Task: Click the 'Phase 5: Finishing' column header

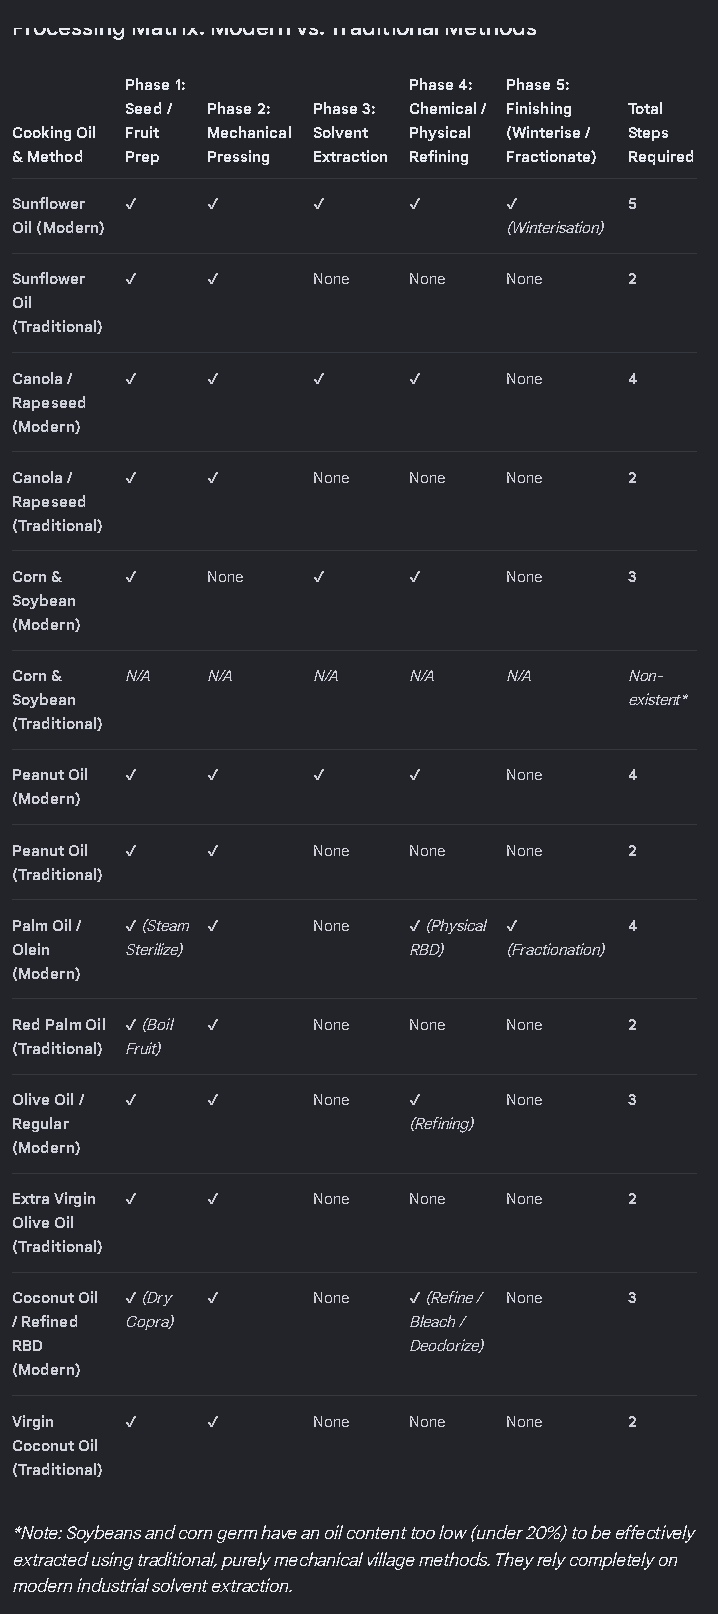Action: point(551,120)
